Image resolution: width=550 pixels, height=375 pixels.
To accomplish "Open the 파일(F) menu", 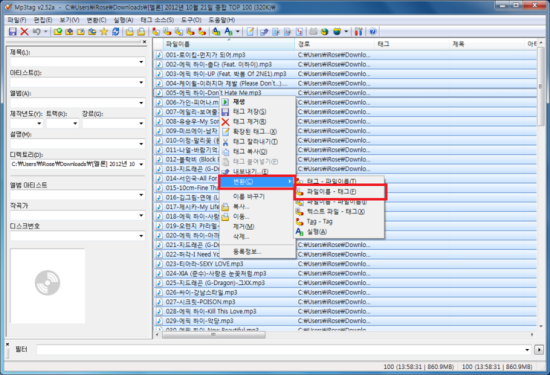I will pyautogui.click(x=17, y=20).
